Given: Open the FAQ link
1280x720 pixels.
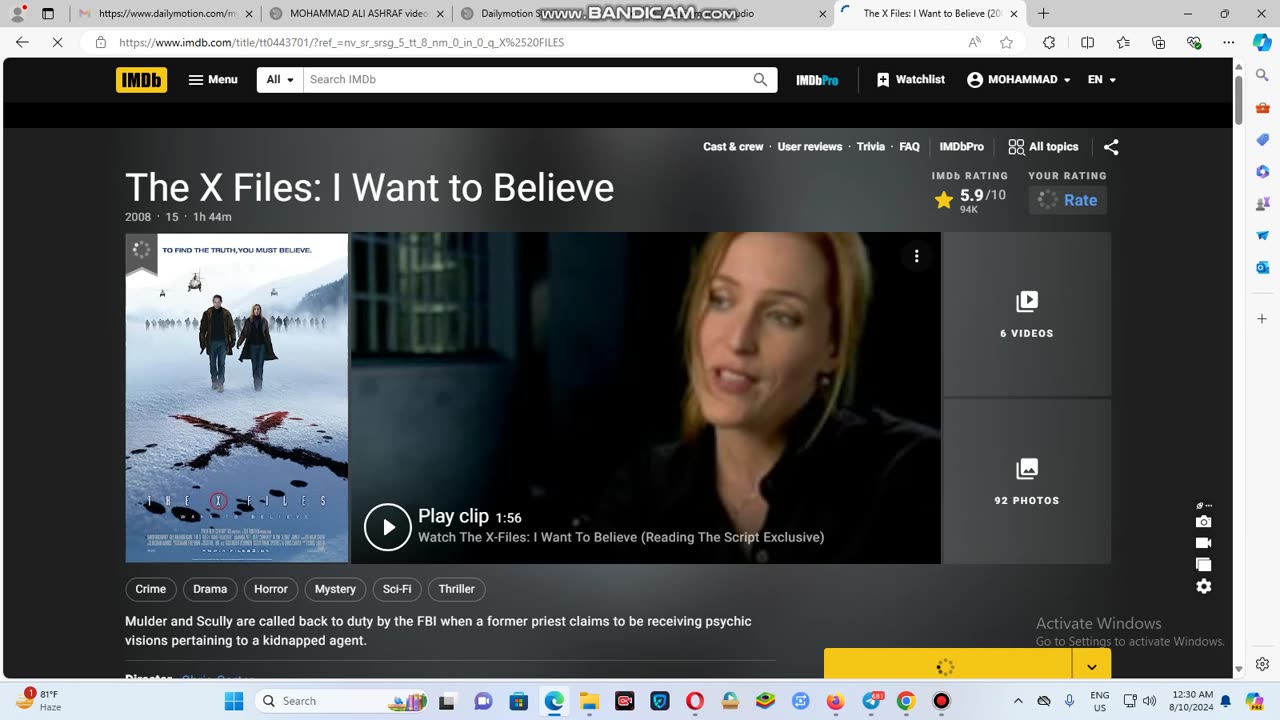Looking at the screenshot, I should (909, 147).
